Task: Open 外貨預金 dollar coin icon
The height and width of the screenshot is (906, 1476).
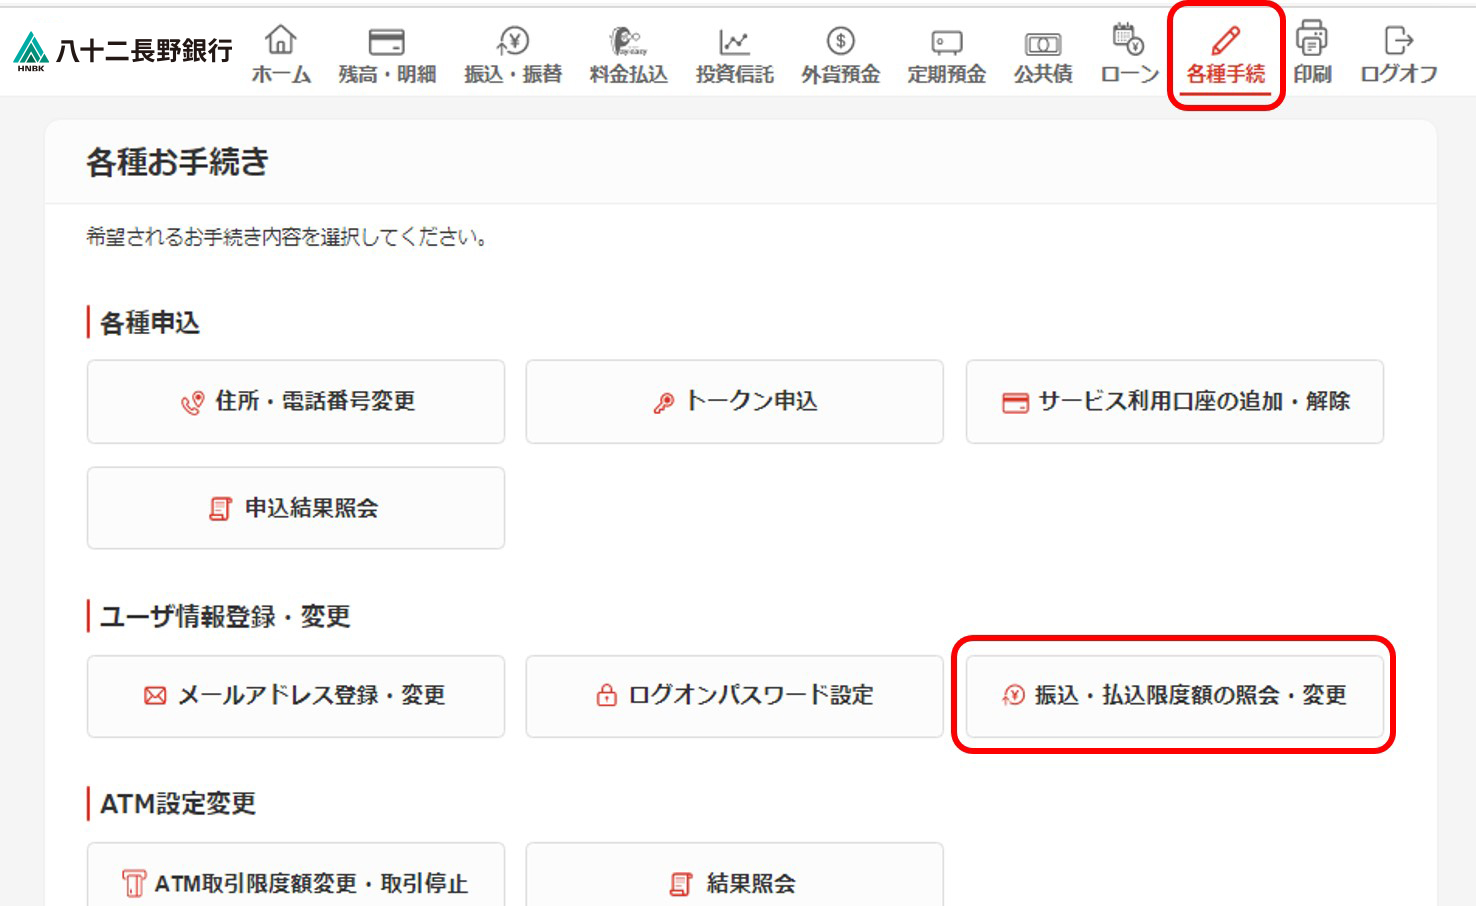Action: [x=840, y=41]
